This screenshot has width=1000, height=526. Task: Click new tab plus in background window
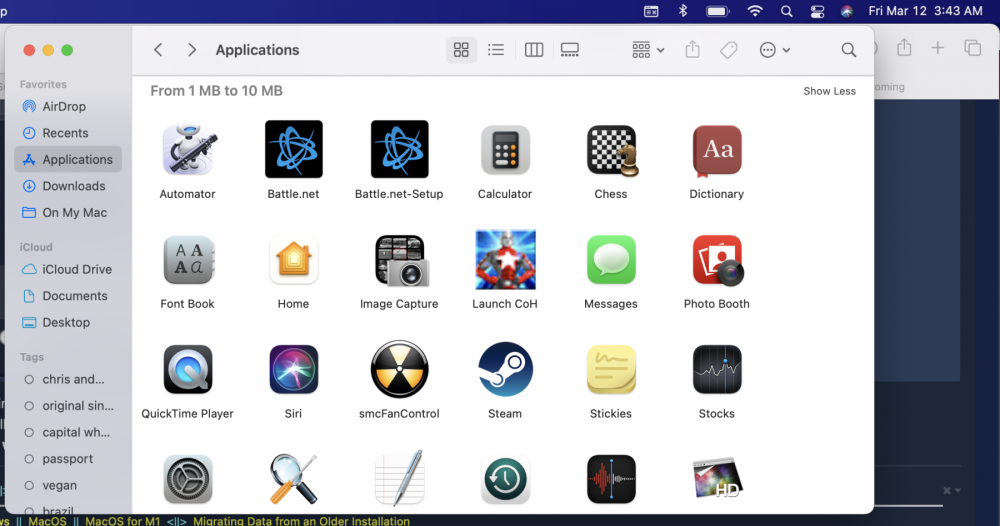938,48
